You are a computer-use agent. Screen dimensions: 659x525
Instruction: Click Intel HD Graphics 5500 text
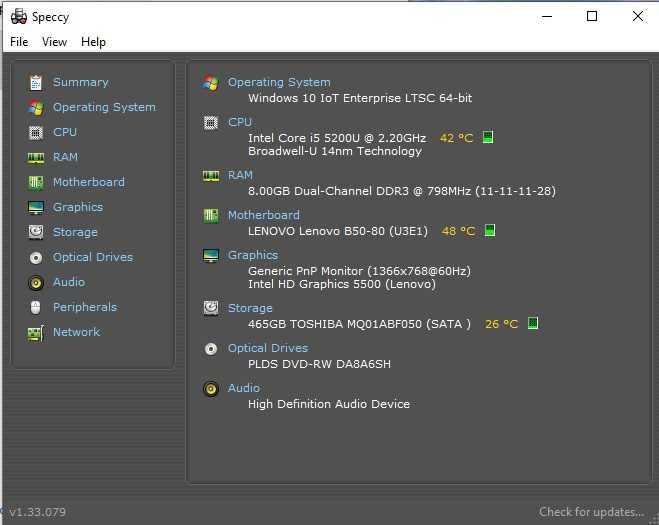(342, 284)
